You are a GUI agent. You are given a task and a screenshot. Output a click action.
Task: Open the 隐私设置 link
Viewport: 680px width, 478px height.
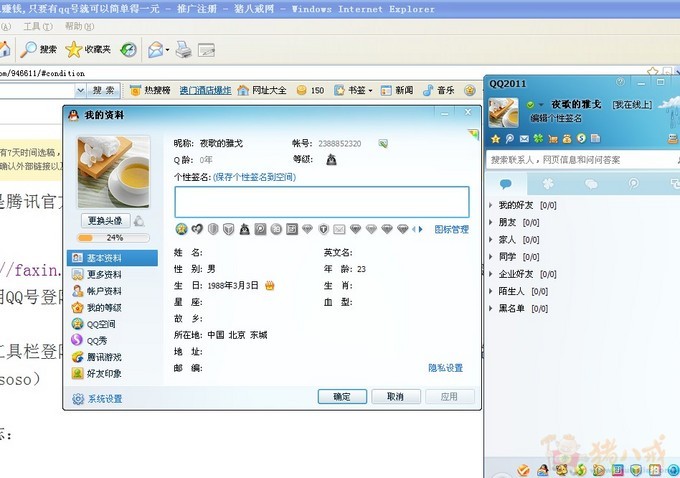point(445,368)
